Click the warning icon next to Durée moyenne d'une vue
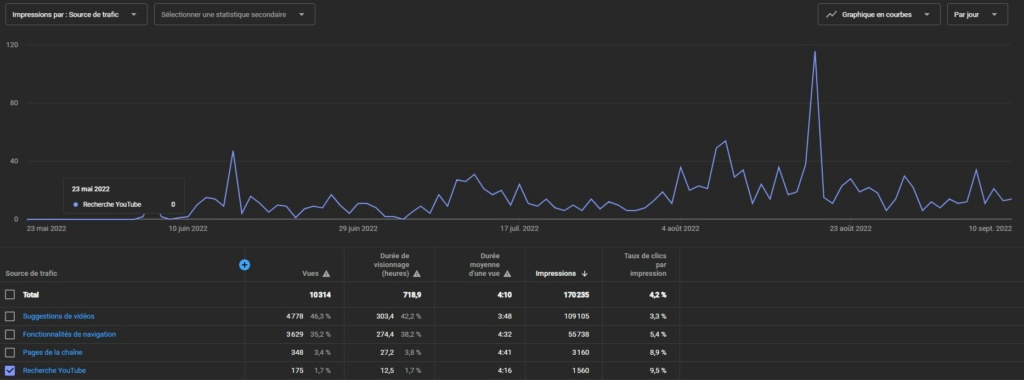The width and height of the screenshot is (1024, 380). click(x=507, y=274)
